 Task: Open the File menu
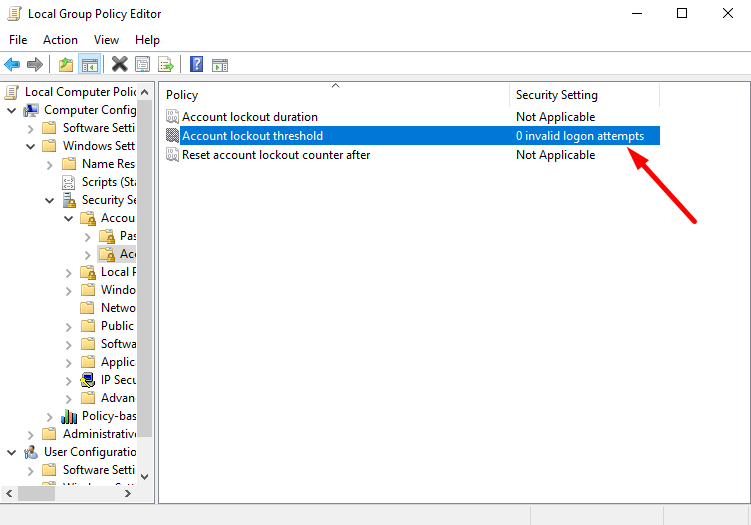18,40
